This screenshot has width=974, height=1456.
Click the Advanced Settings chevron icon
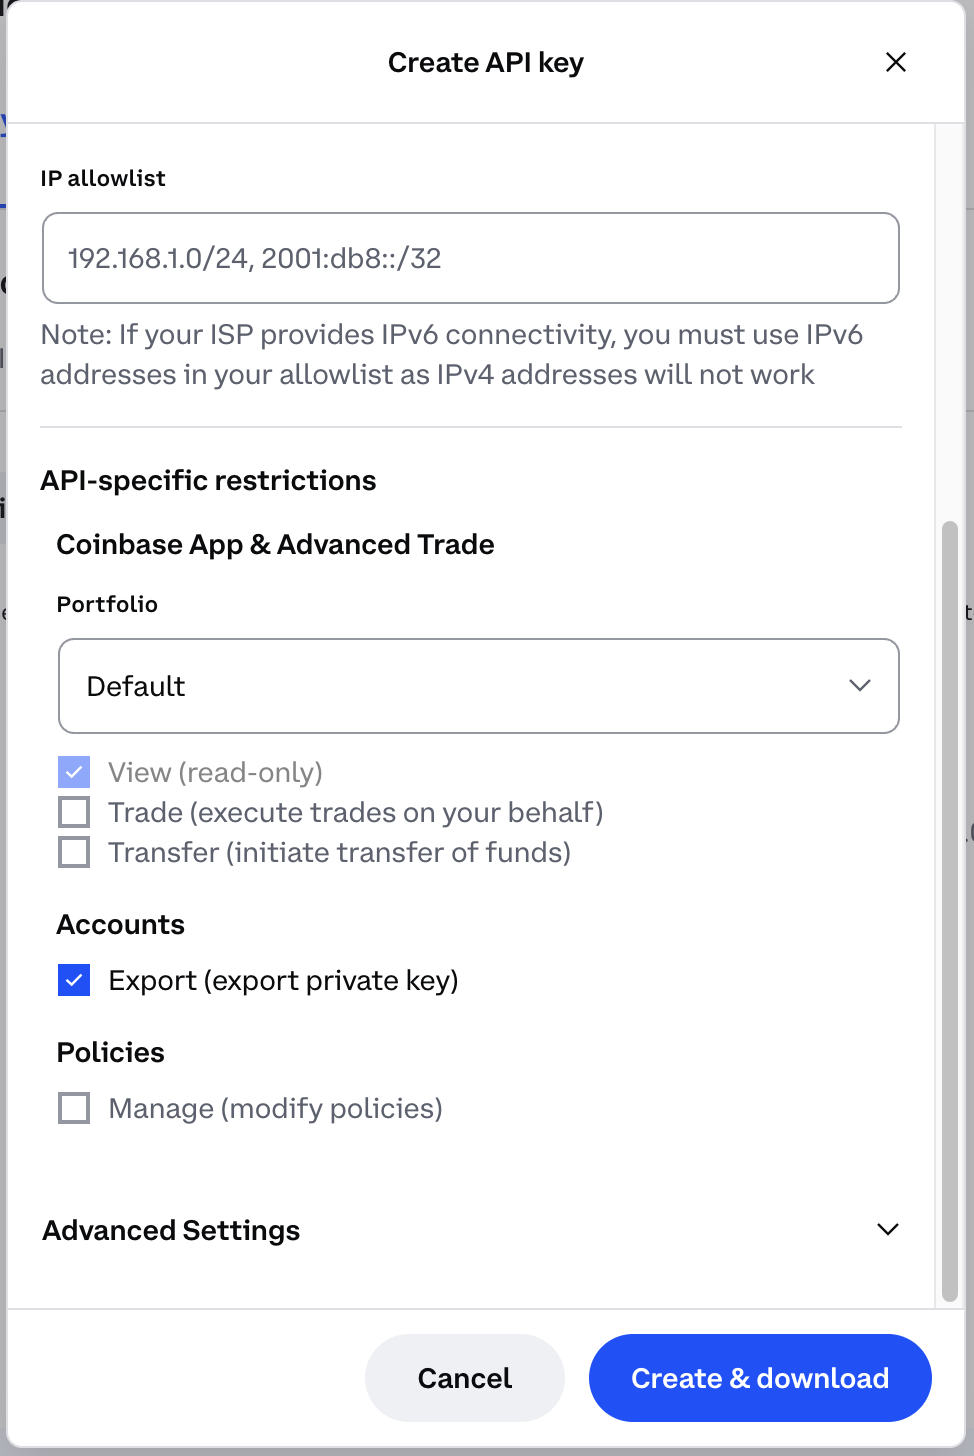(887, 1229)
